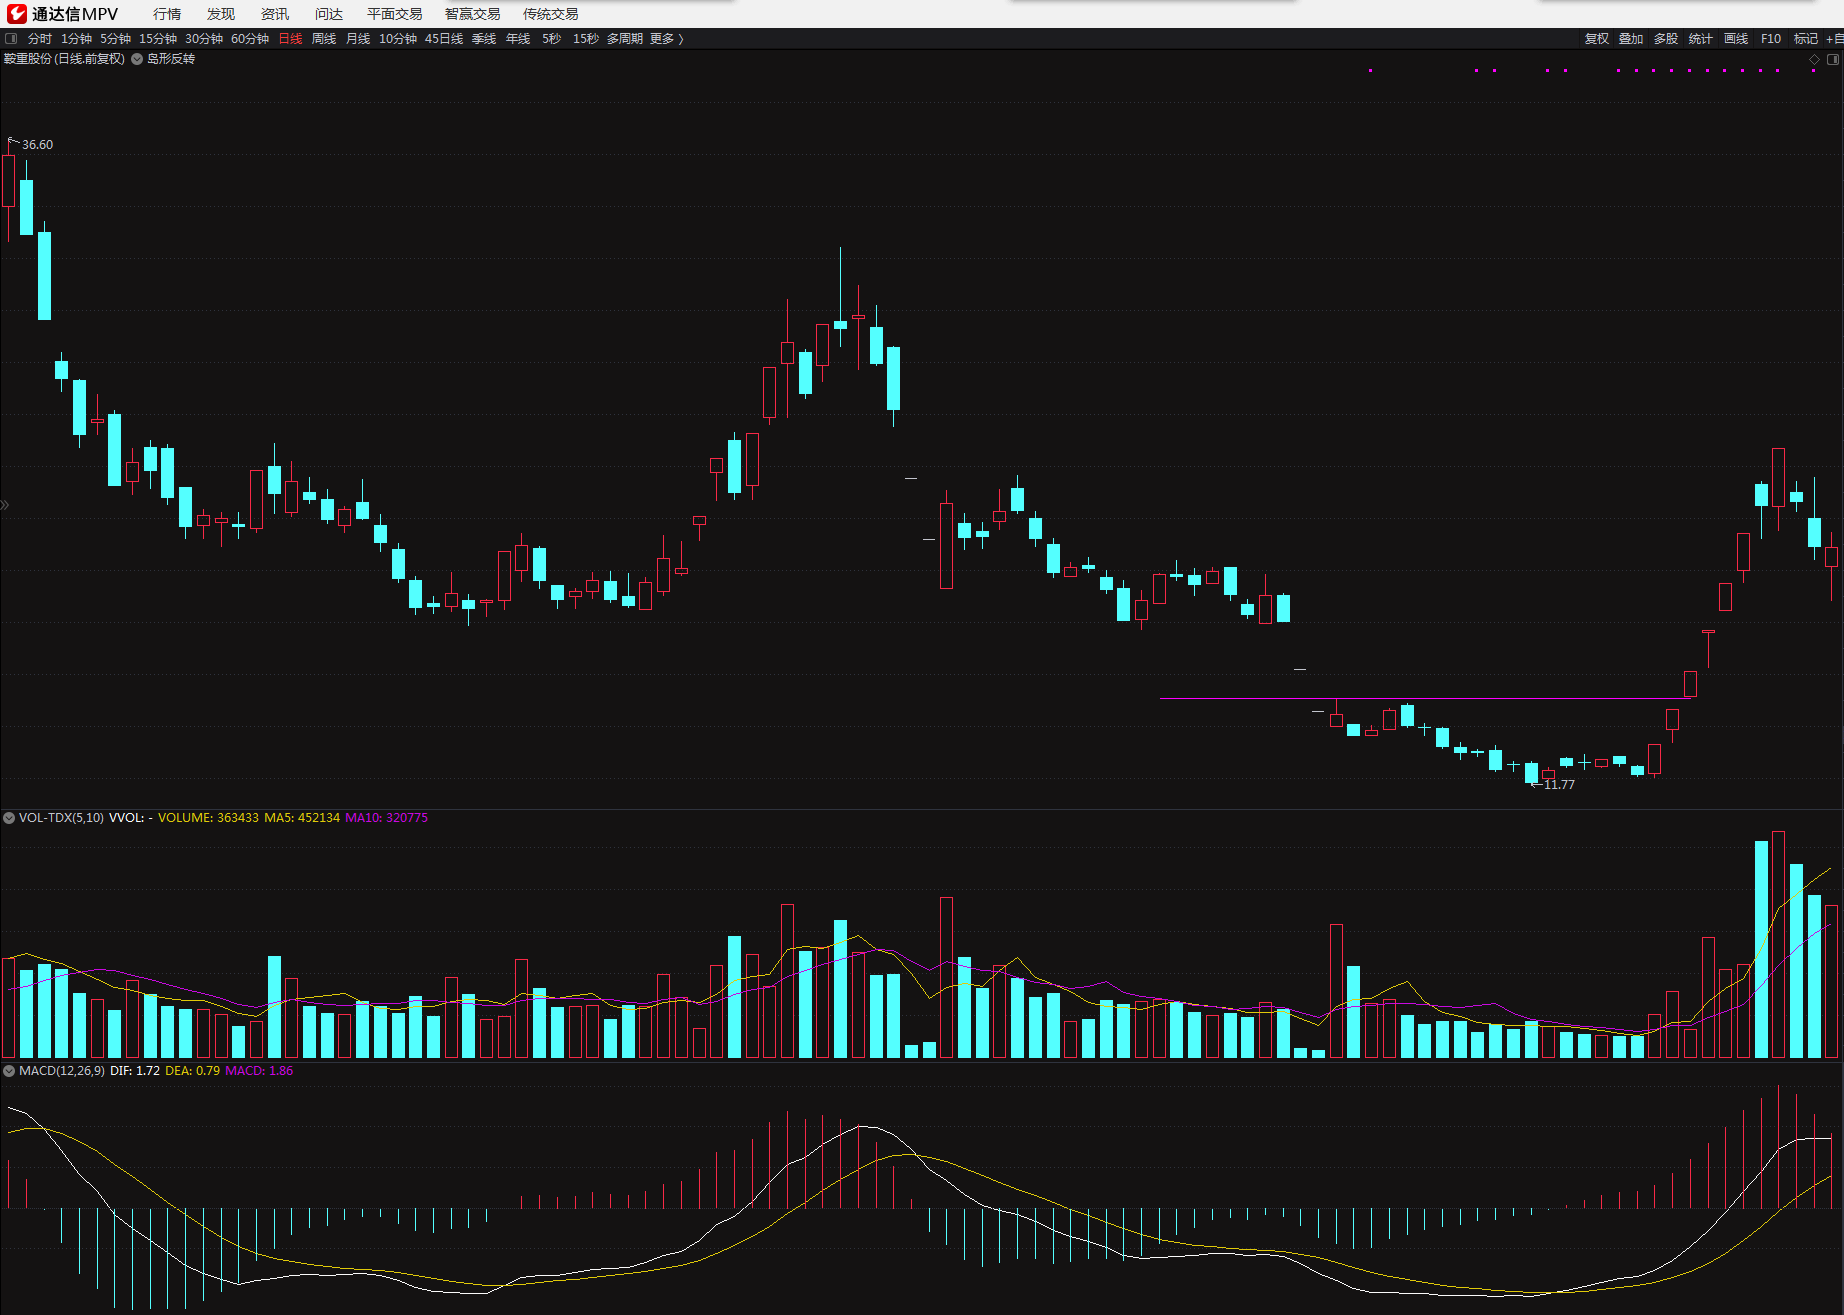
Task: Open the 多周期 multi-period view
Action: click(x=625, y=39)
